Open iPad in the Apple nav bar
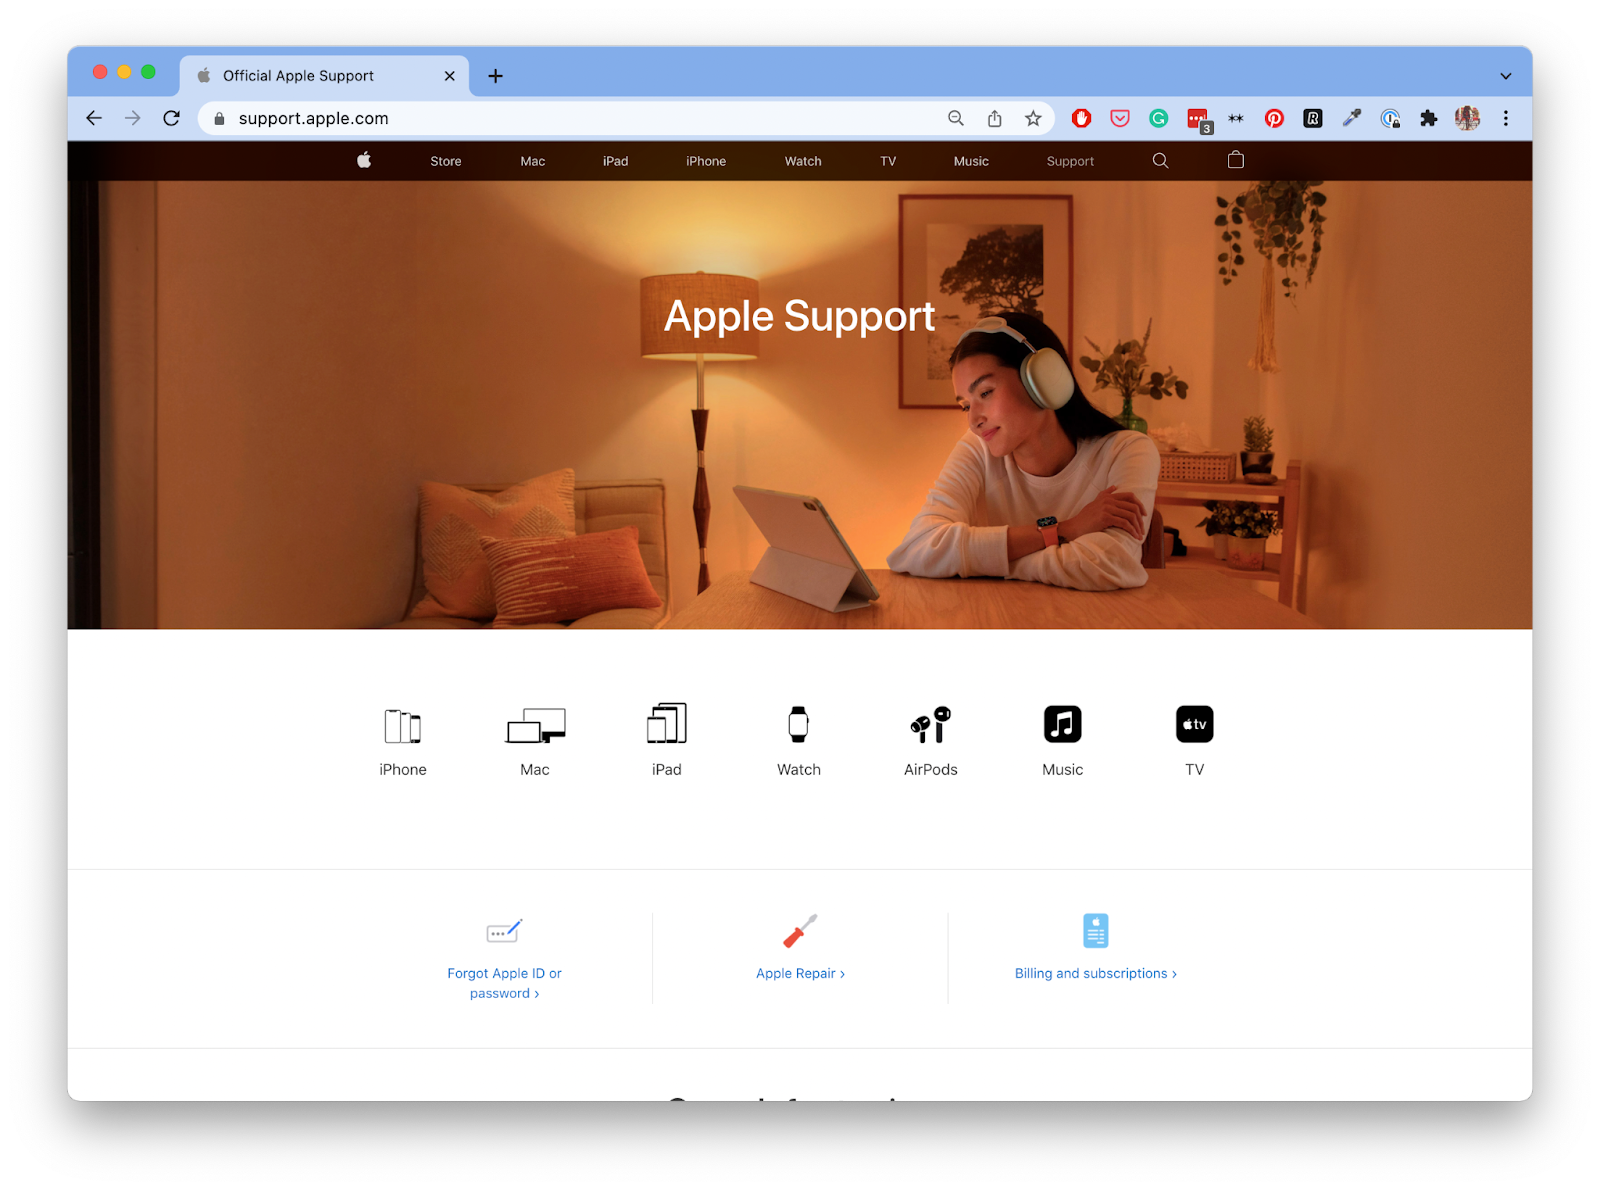 (616, 161)
